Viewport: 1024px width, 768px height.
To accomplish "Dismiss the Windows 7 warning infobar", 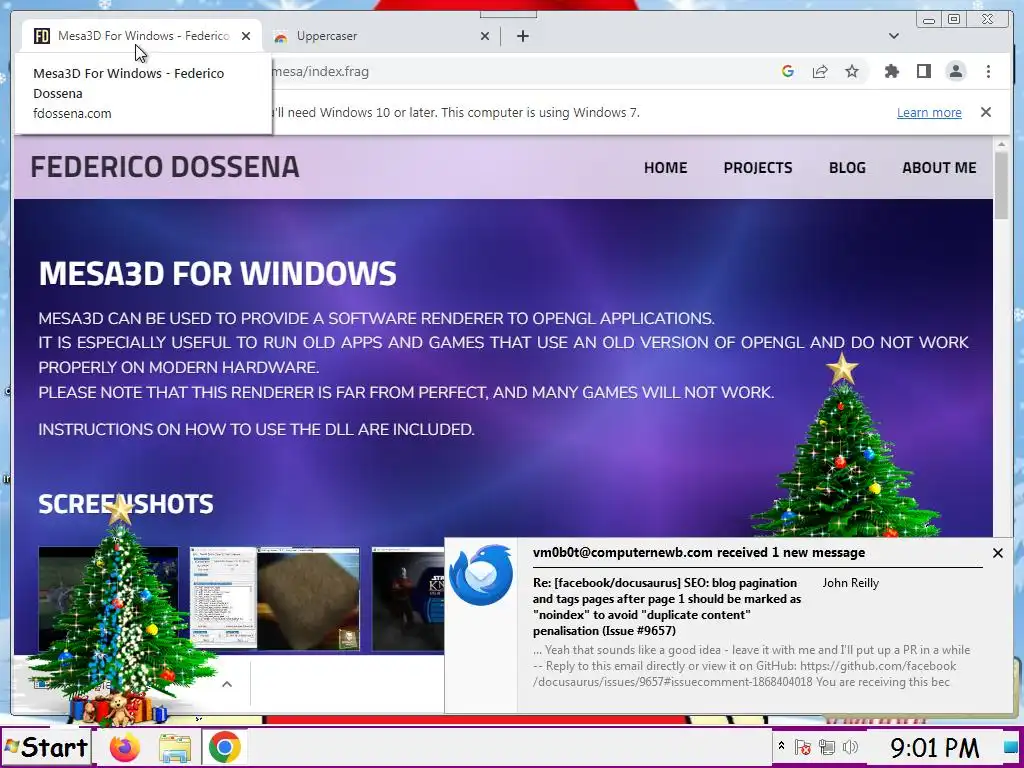I will (x=986, y=112).
